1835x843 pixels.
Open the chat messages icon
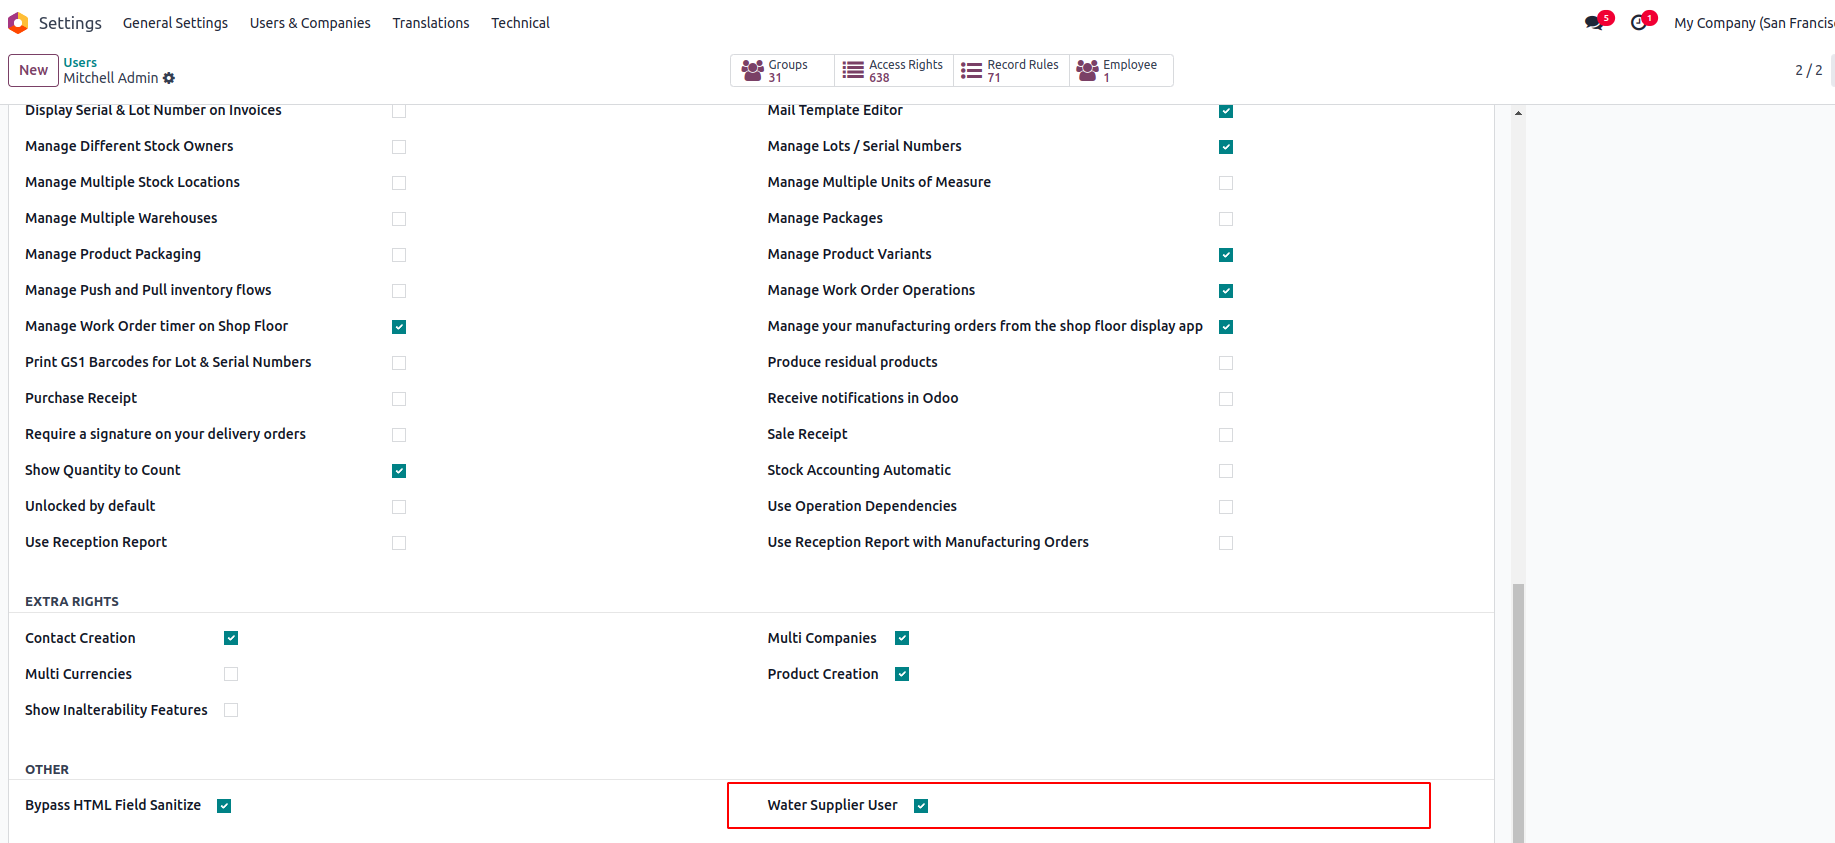1594,23
